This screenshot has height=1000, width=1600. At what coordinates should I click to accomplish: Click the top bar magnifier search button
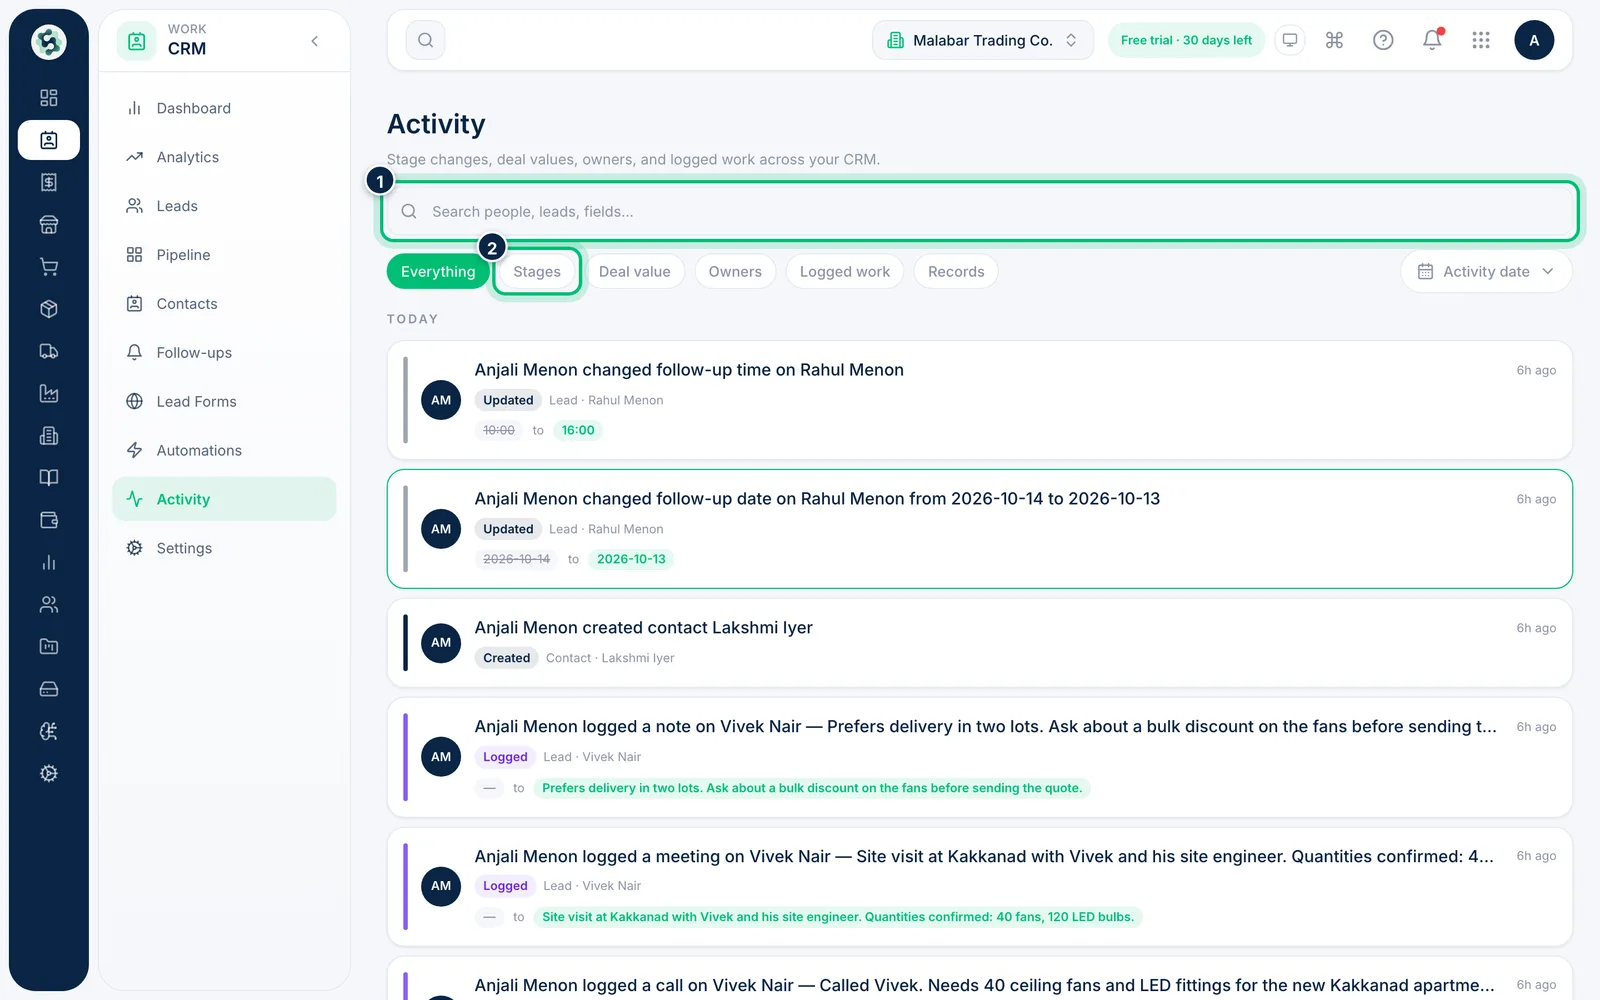(426, 40)
